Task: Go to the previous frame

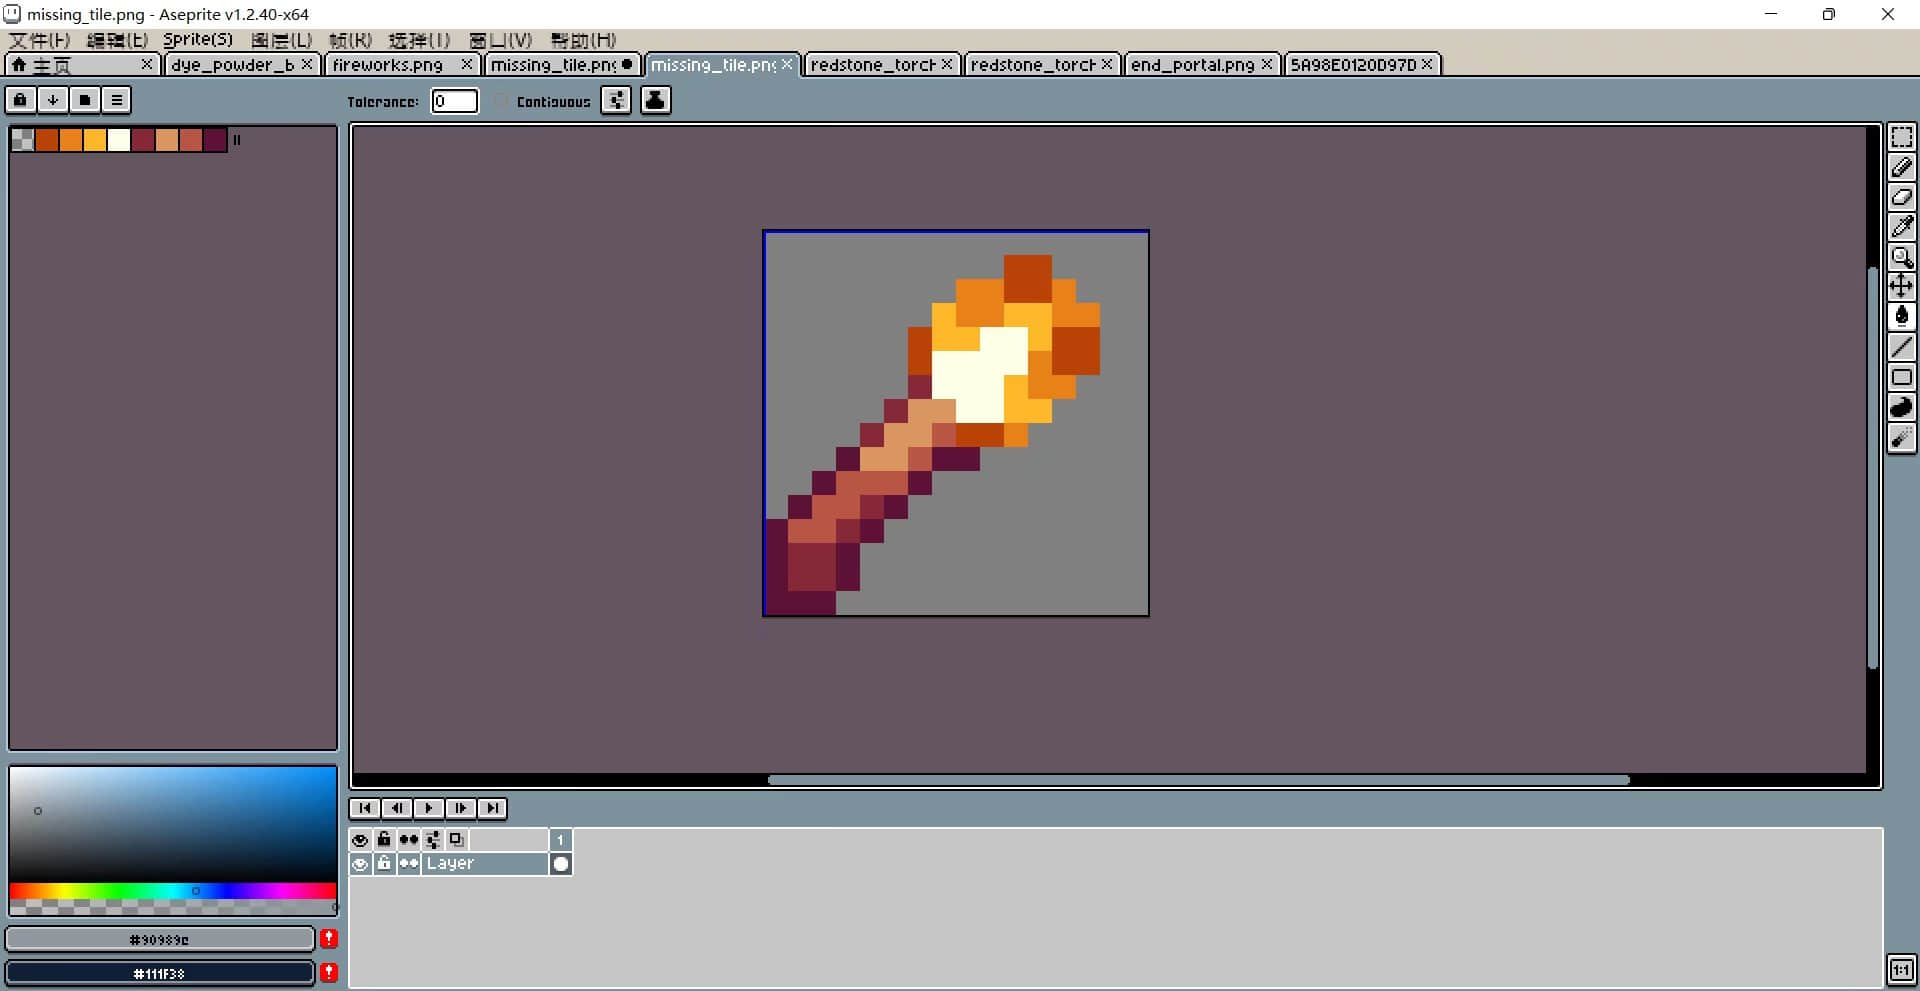Action: click(397, 808)
